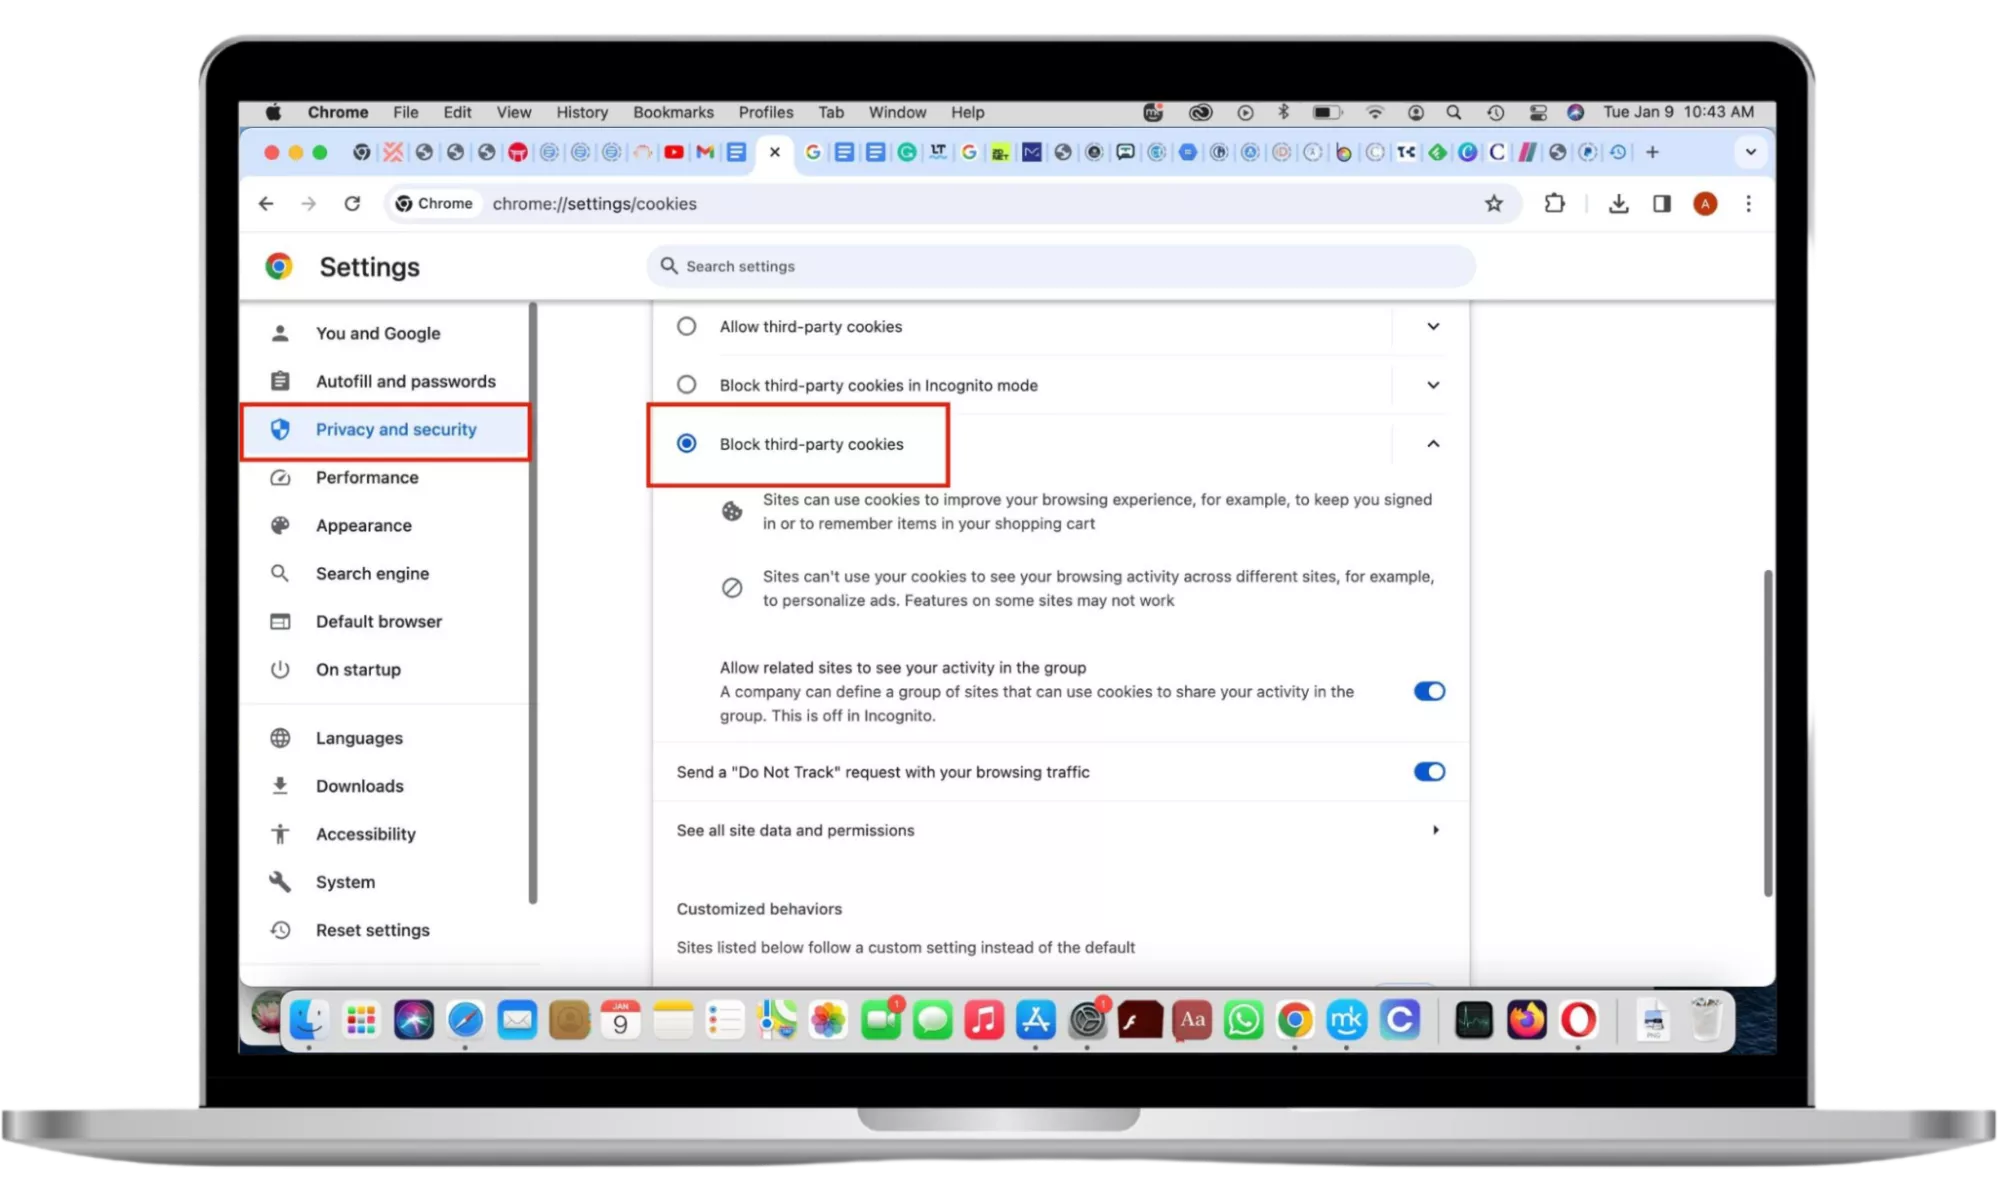The image size is (1999, 1200).
Task: Click the profile avatar icon
Action: point(1705,204)
